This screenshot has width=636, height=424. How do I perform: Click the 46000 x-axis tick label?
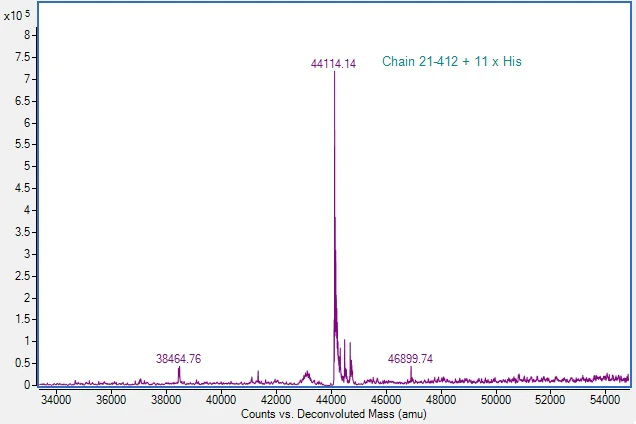[385, 400]
